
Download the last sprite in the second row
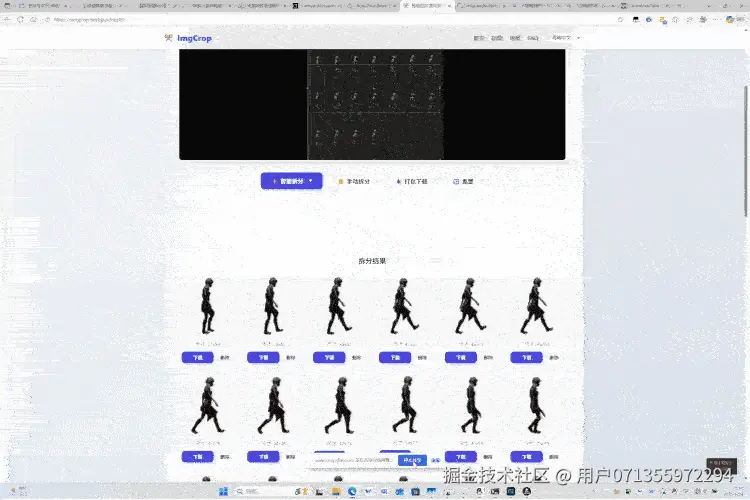pos(526,456)
